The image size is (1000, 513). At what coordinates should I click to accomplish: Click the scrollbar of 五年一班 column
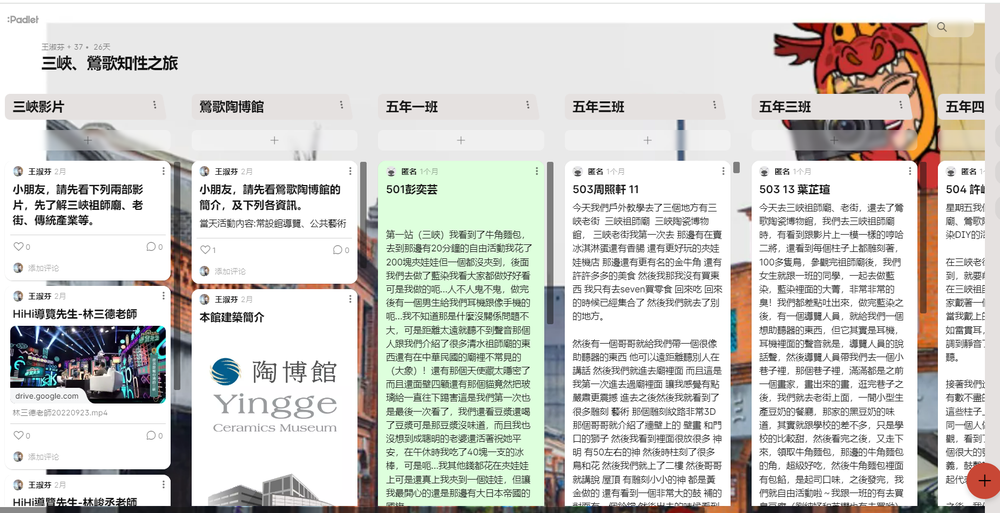tap(550, 242)
